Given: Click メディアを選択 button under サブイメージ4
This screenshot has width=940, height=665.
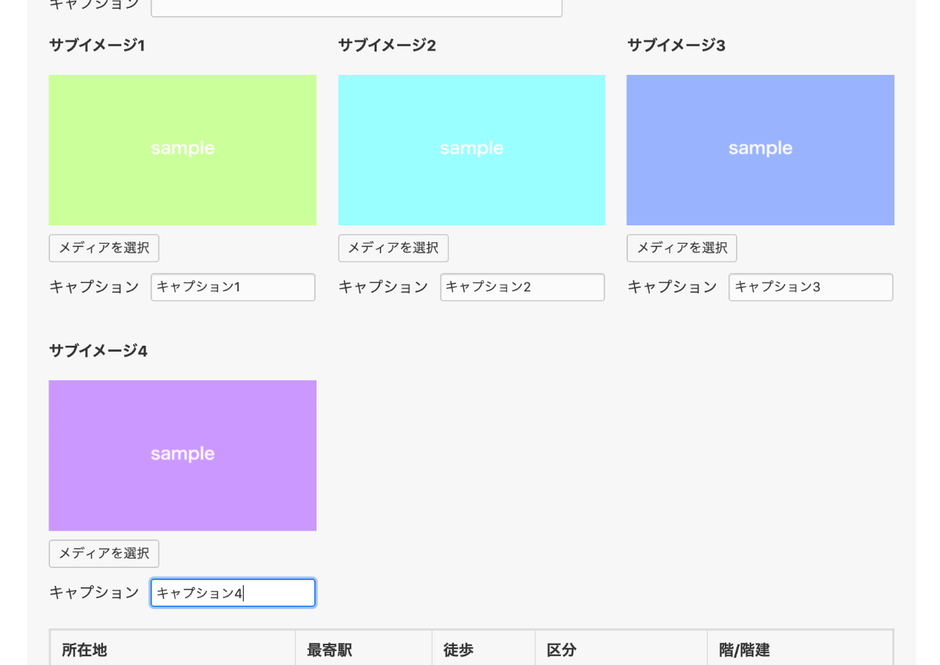Looking at the screenshot, I should (103, 553).
